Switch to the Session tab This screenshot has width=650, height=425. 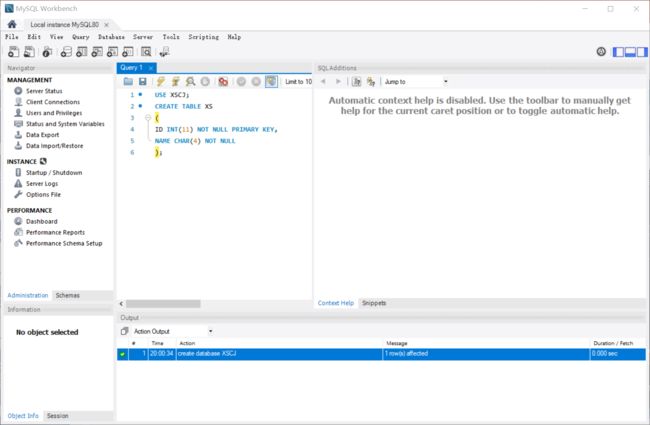58,415
